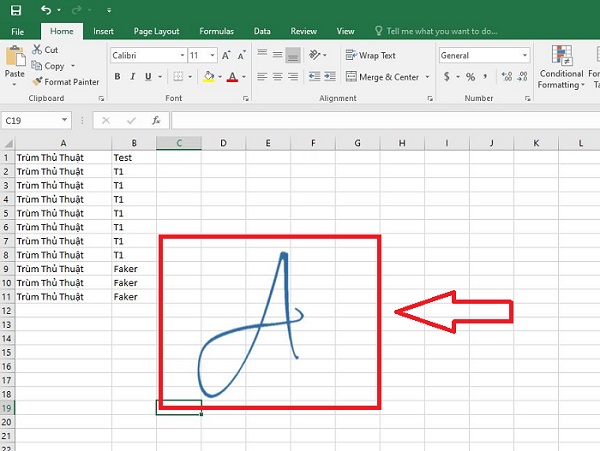Click the Save icon in the title bar
This screenshot has width=600, height=451.
pos(15,11)
